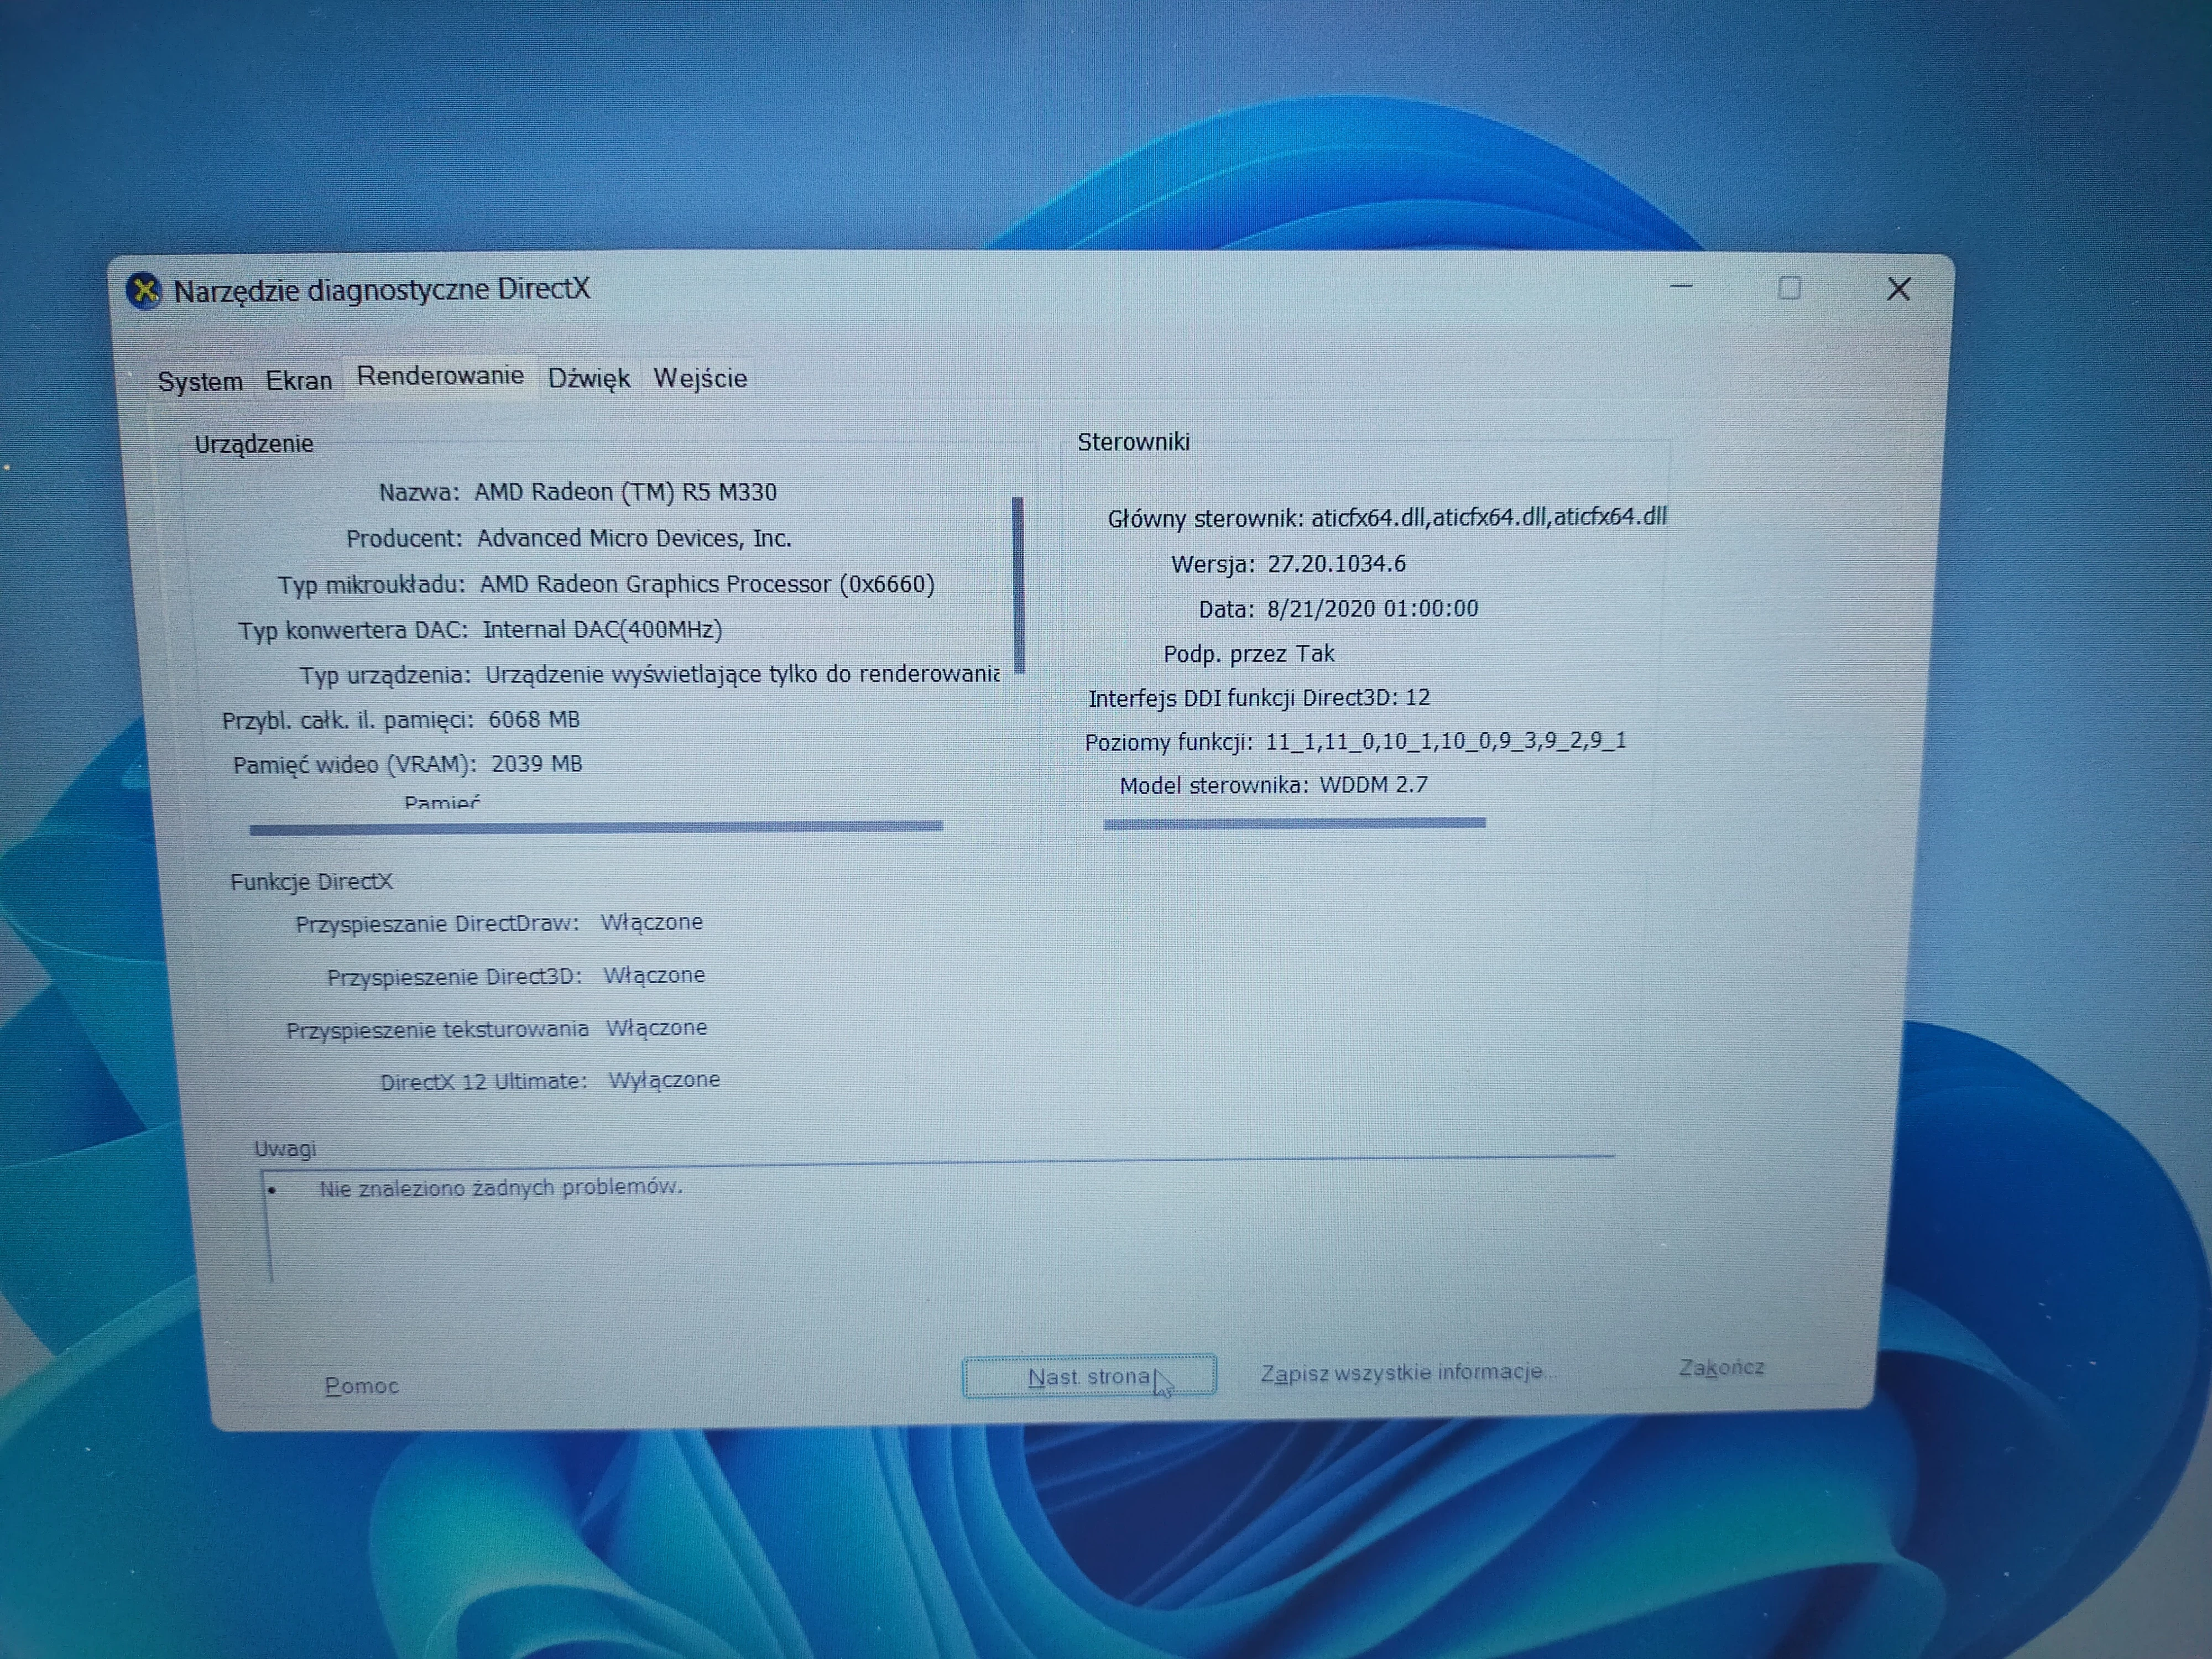Open the Ekran tab
2212x1659 pixels.
(x=298, y=381)
